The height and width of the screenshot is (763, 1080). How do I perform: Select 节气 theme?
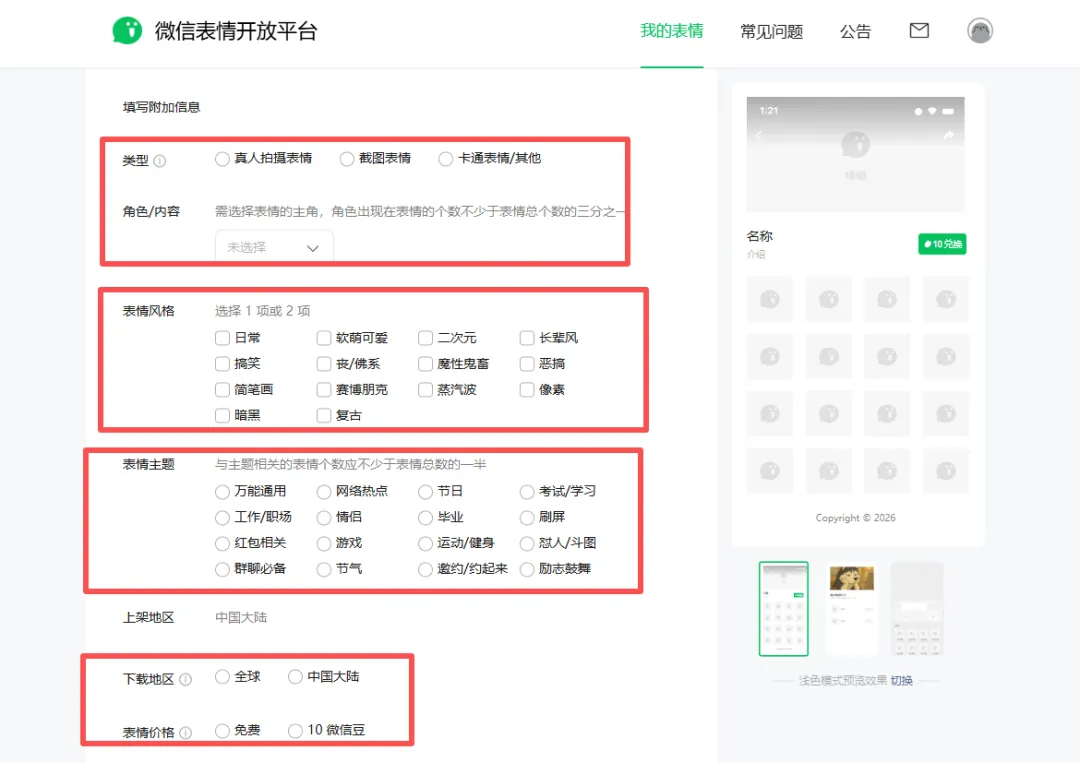324,569
